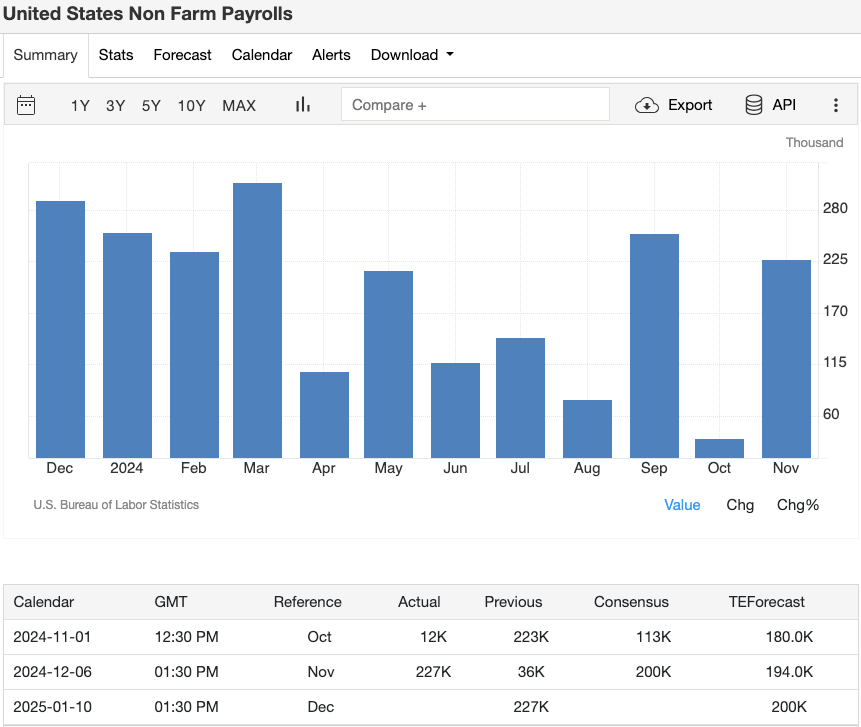
Task: Switch to the 10Y range
Action: coord(191,104)
